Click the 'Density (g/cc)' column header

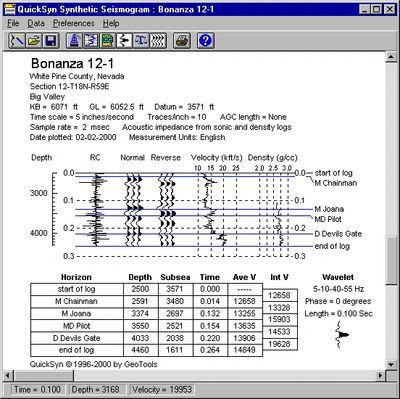click(x=272, y=158)
